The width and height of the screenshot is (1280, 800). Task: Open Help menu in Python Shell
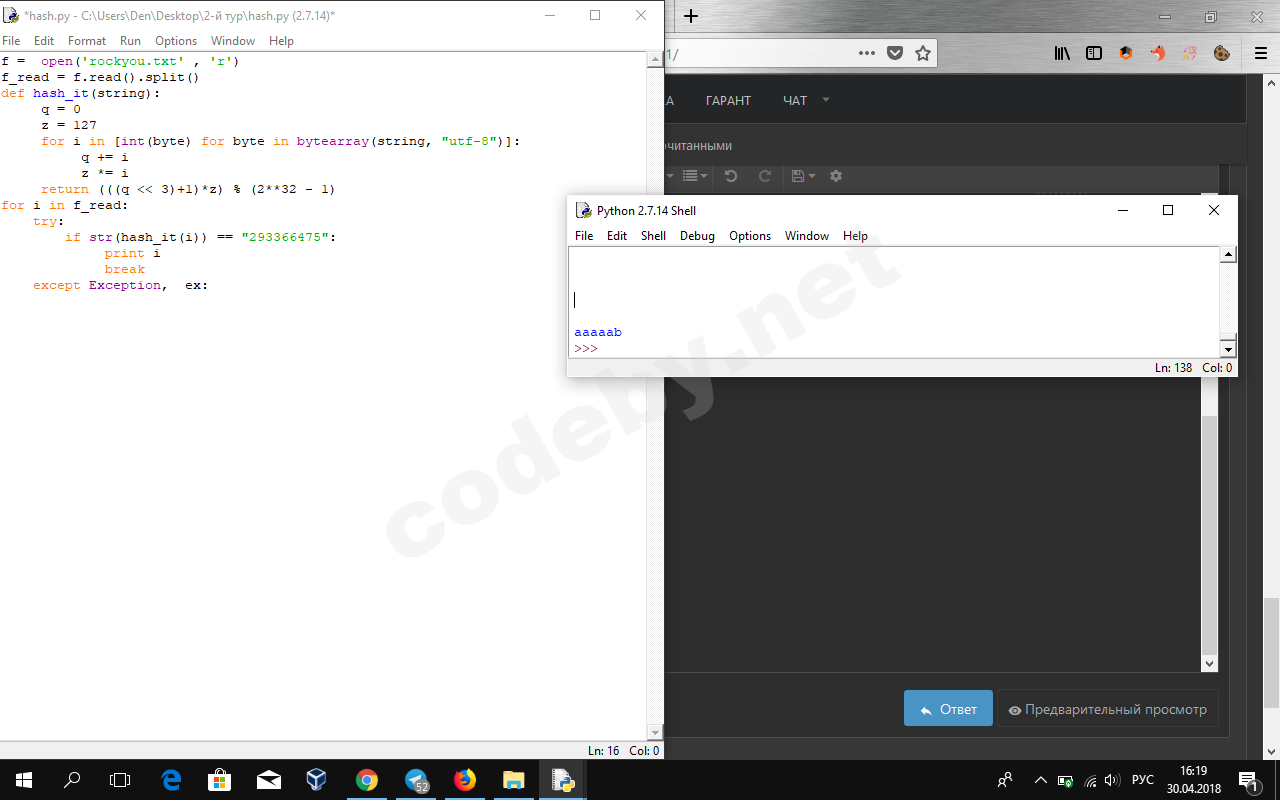(855, 236)
